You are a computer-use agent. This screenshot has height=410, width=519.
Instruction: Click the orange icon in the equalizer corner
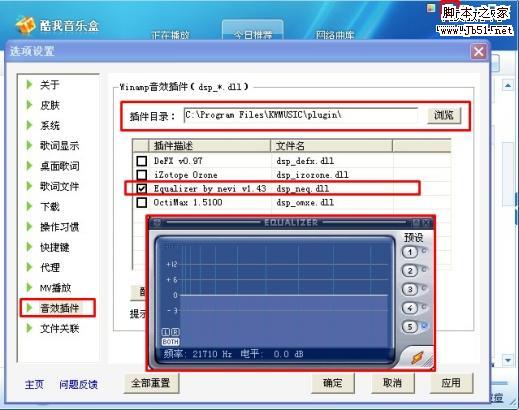[x=417, y=358]
